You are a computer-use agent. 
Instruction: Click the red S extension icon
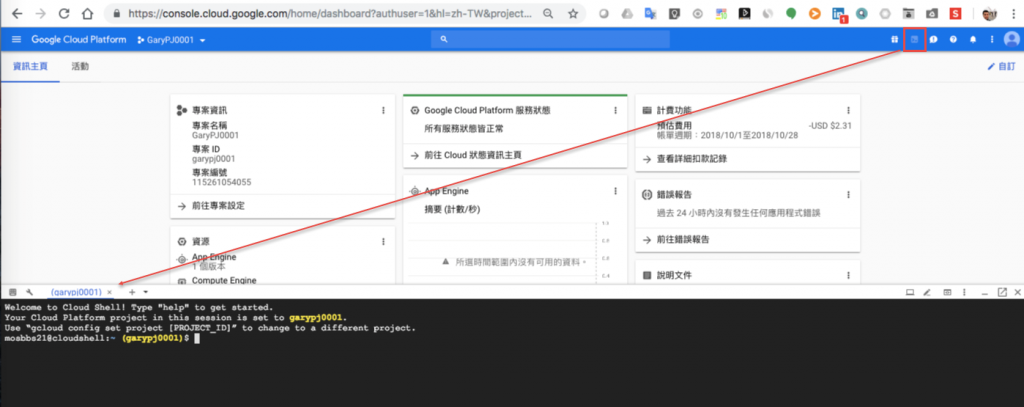click(x=956, y=13)
